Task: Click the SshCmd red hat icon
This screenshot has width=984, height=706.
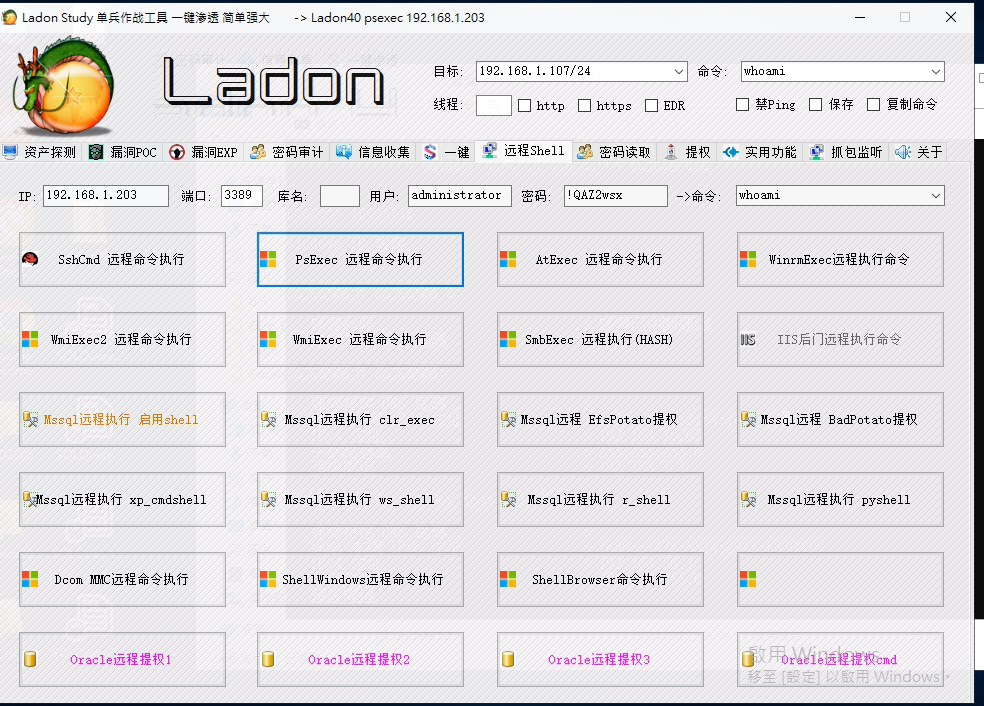Action: (30, 259)
